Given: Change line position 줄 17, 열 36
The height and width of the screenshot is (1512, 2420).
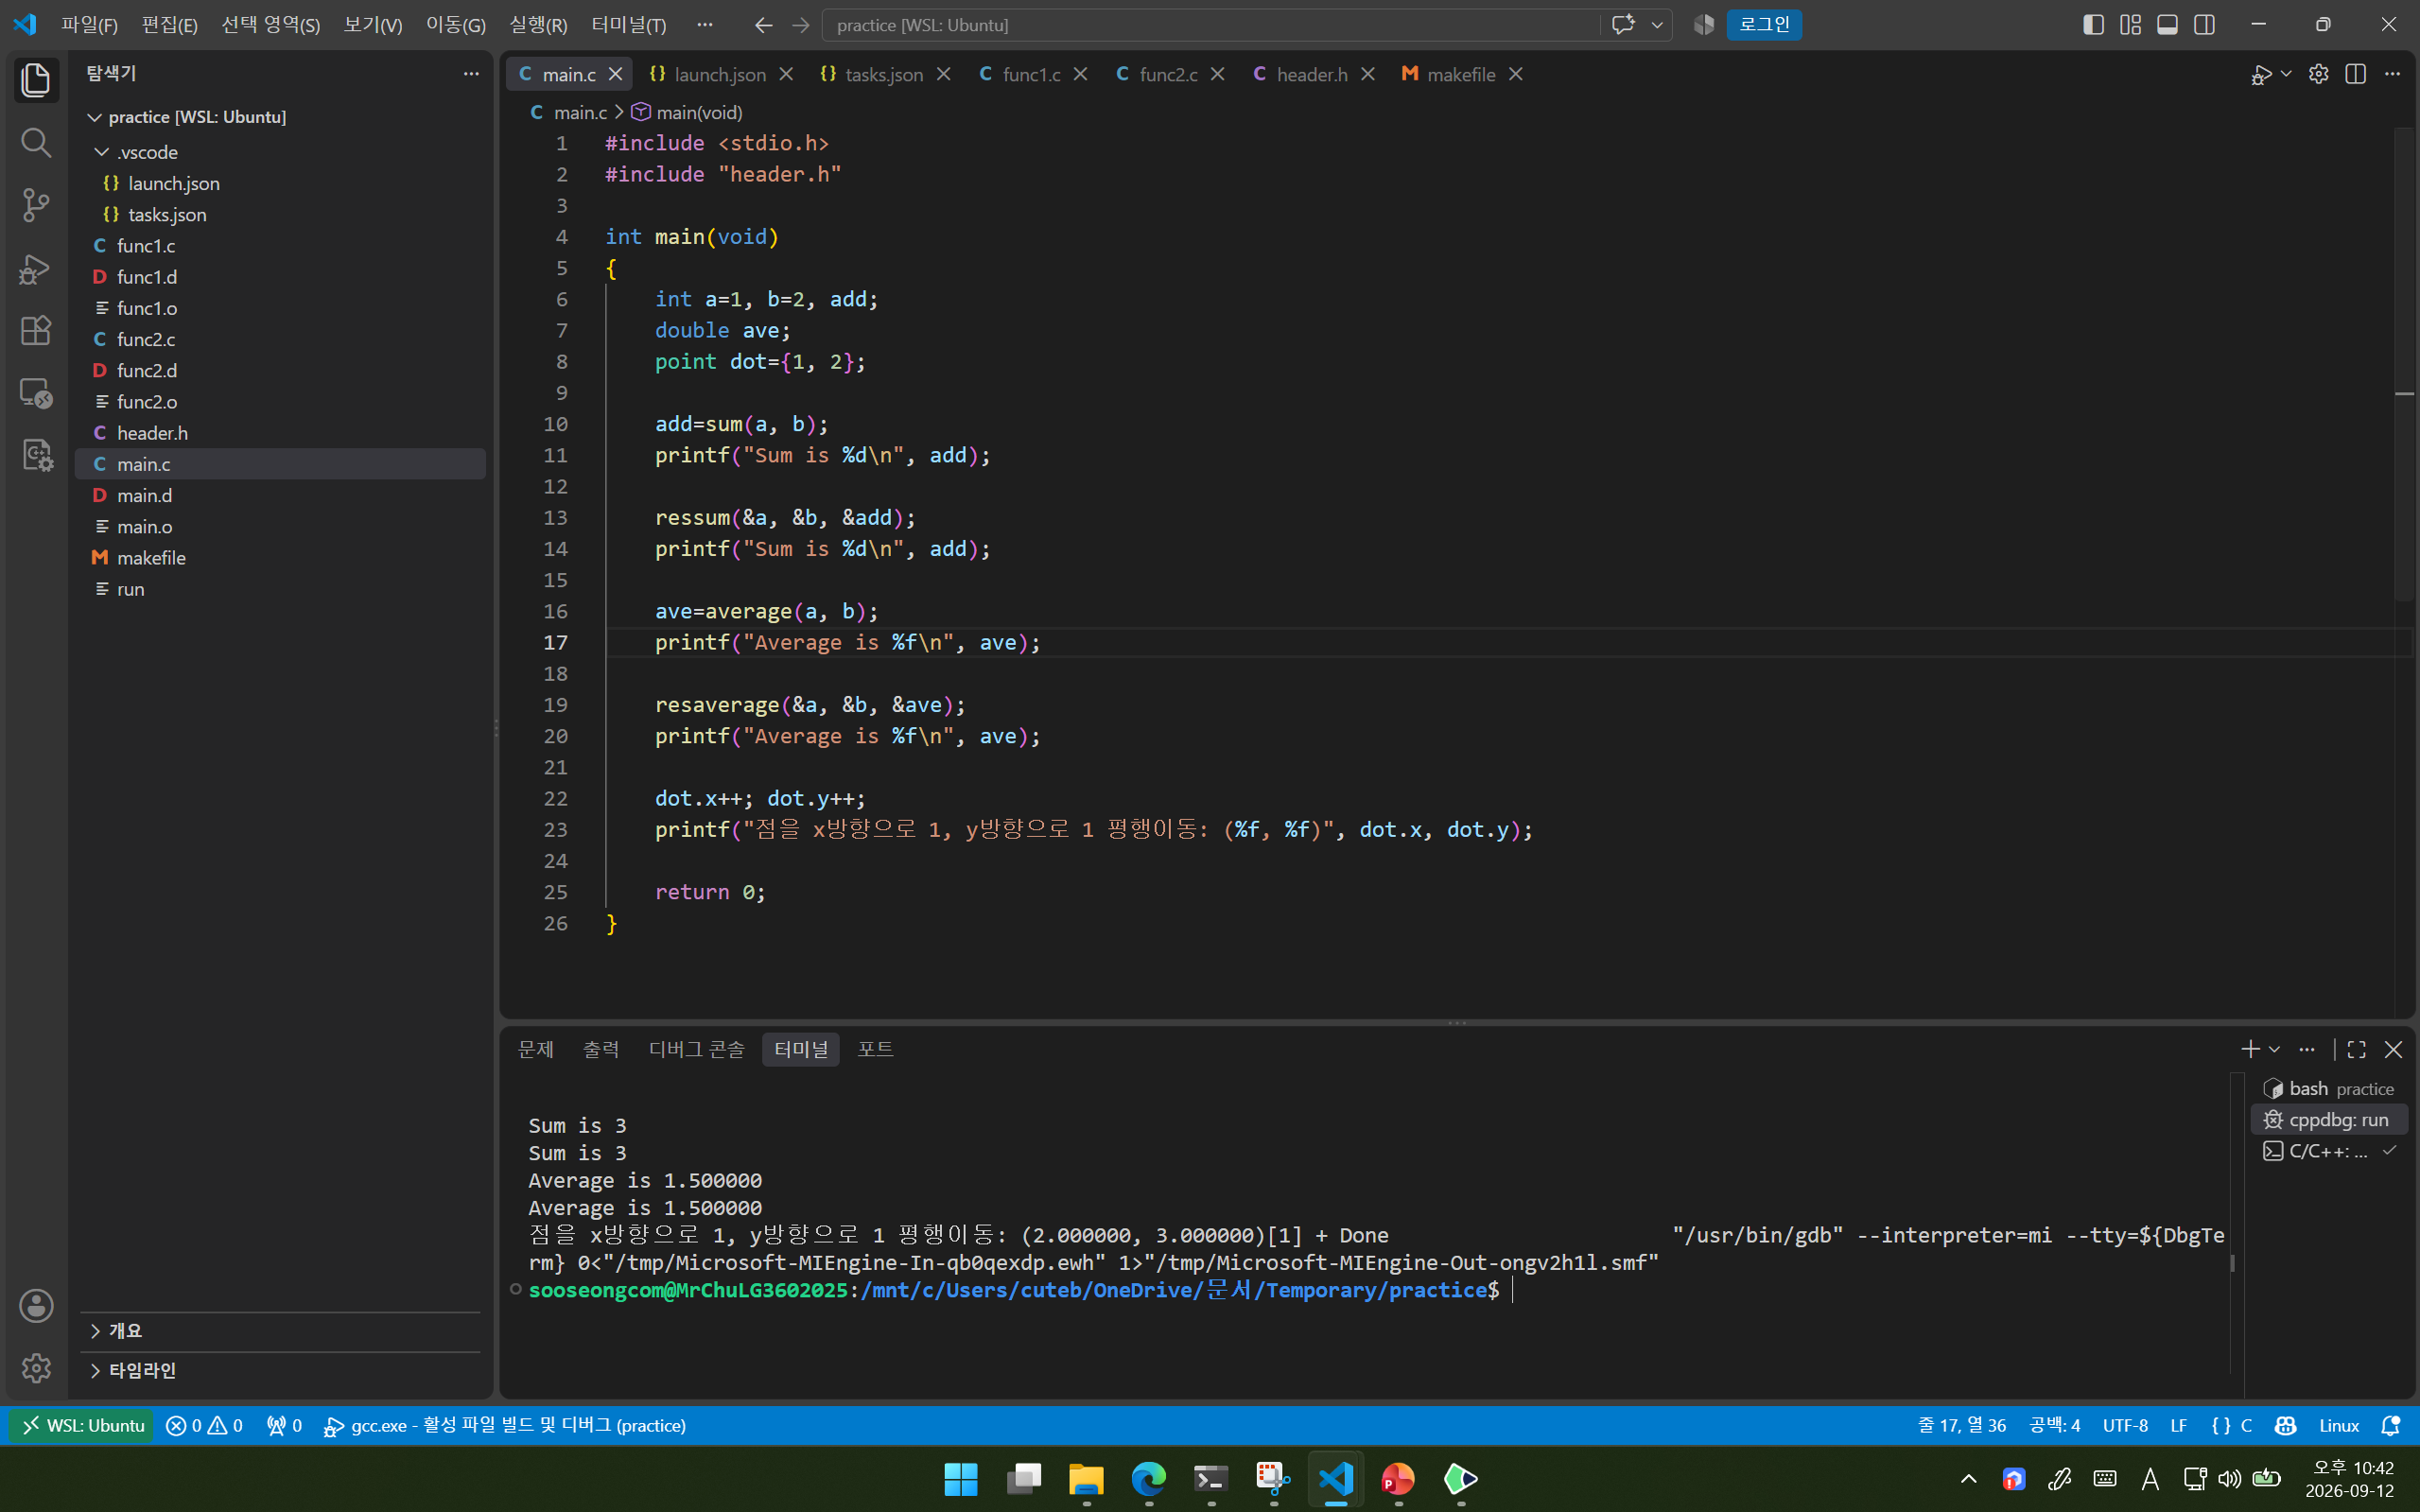Looking at the screenshot, I should [1961, 1426].
